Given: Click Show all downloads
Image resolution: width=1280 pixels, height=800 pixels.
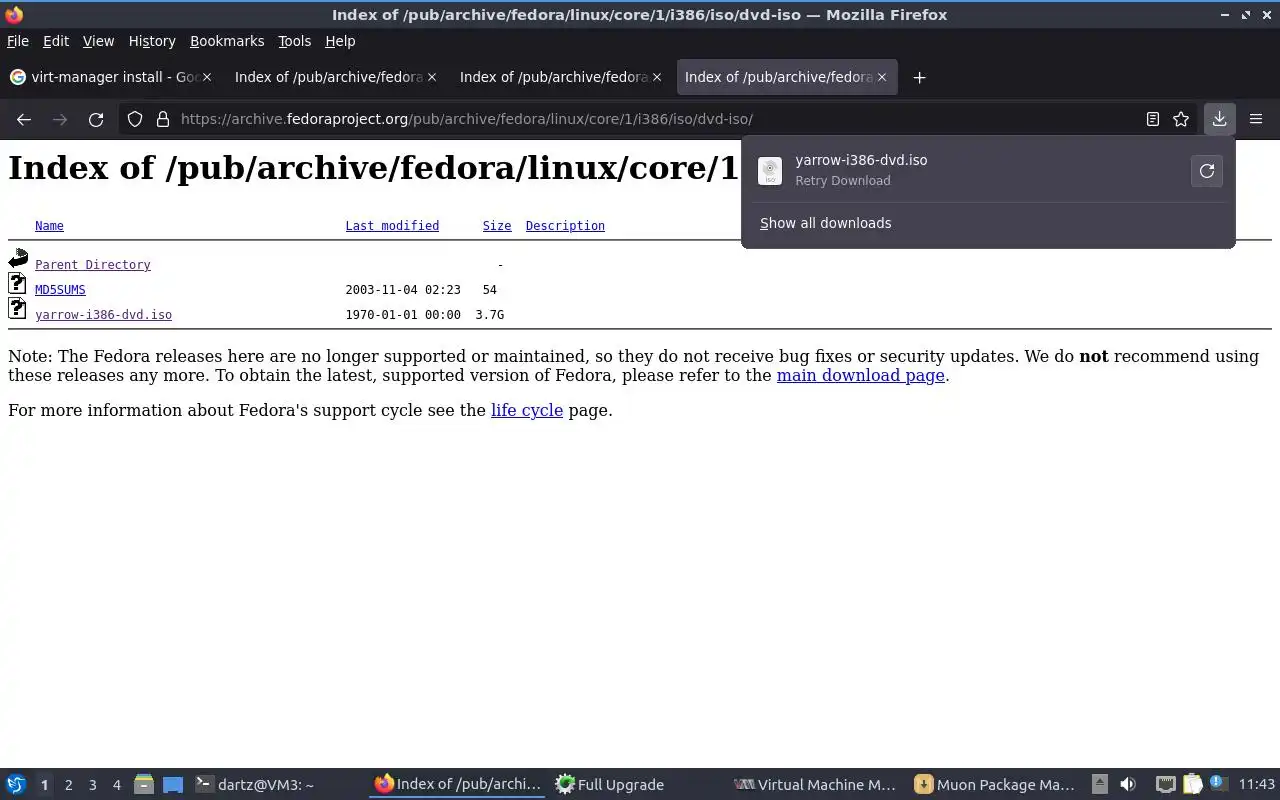Looking at the screenshot, I should [825, 223].
